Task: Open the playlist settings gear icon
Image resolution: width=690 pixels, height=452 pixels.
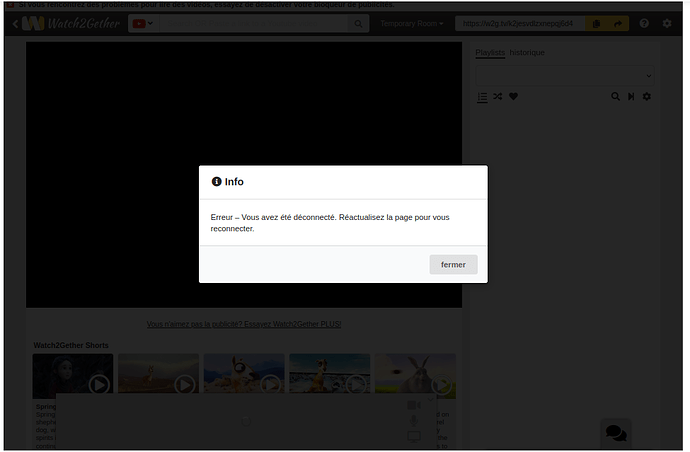Action: click(x=646, y=96)
